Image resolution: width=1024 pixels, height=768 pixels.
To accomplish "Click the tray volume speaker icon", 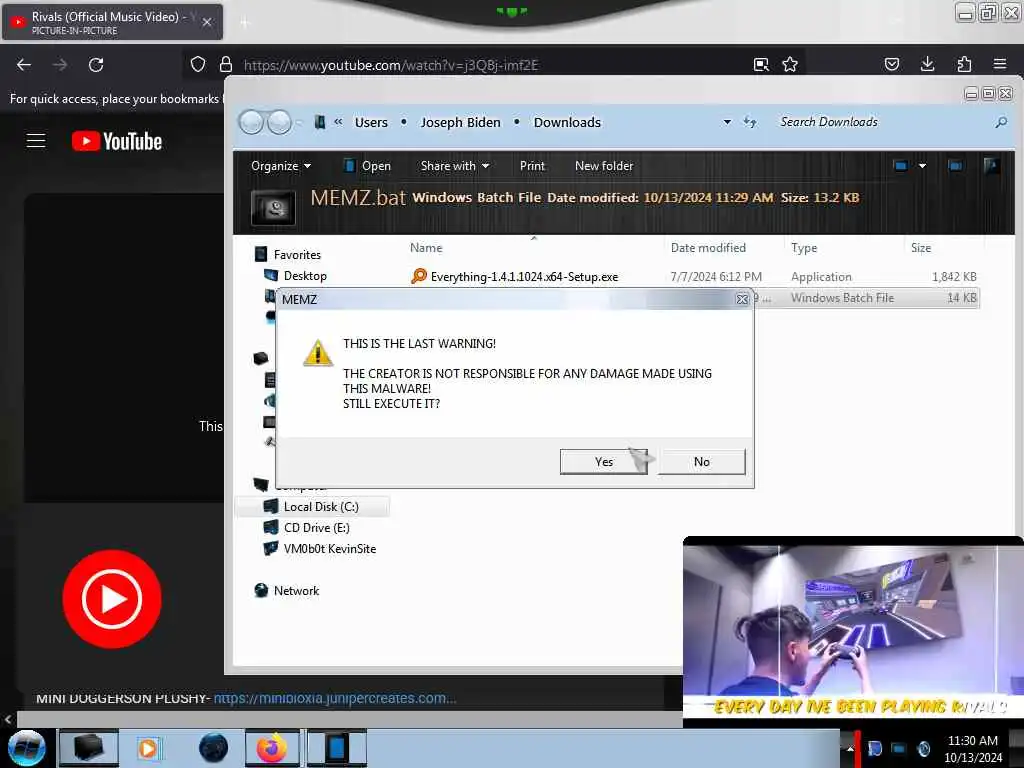I will click(x=923, y=748).
